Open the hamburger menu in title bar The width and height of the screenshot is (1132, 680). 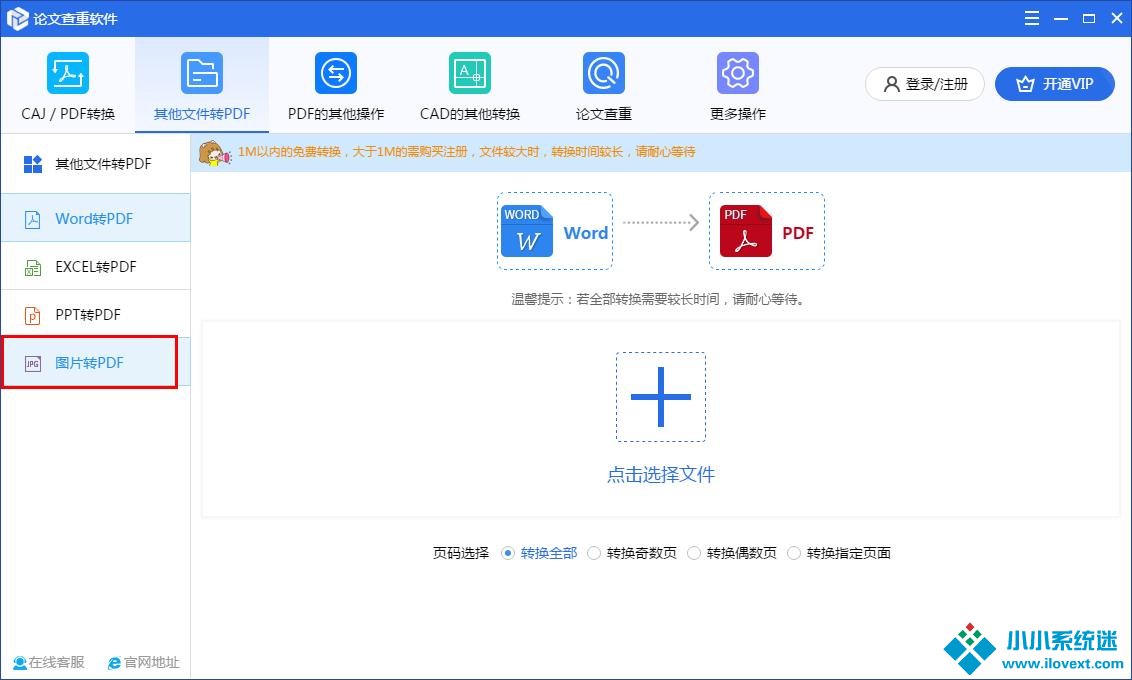[1033, 18]
